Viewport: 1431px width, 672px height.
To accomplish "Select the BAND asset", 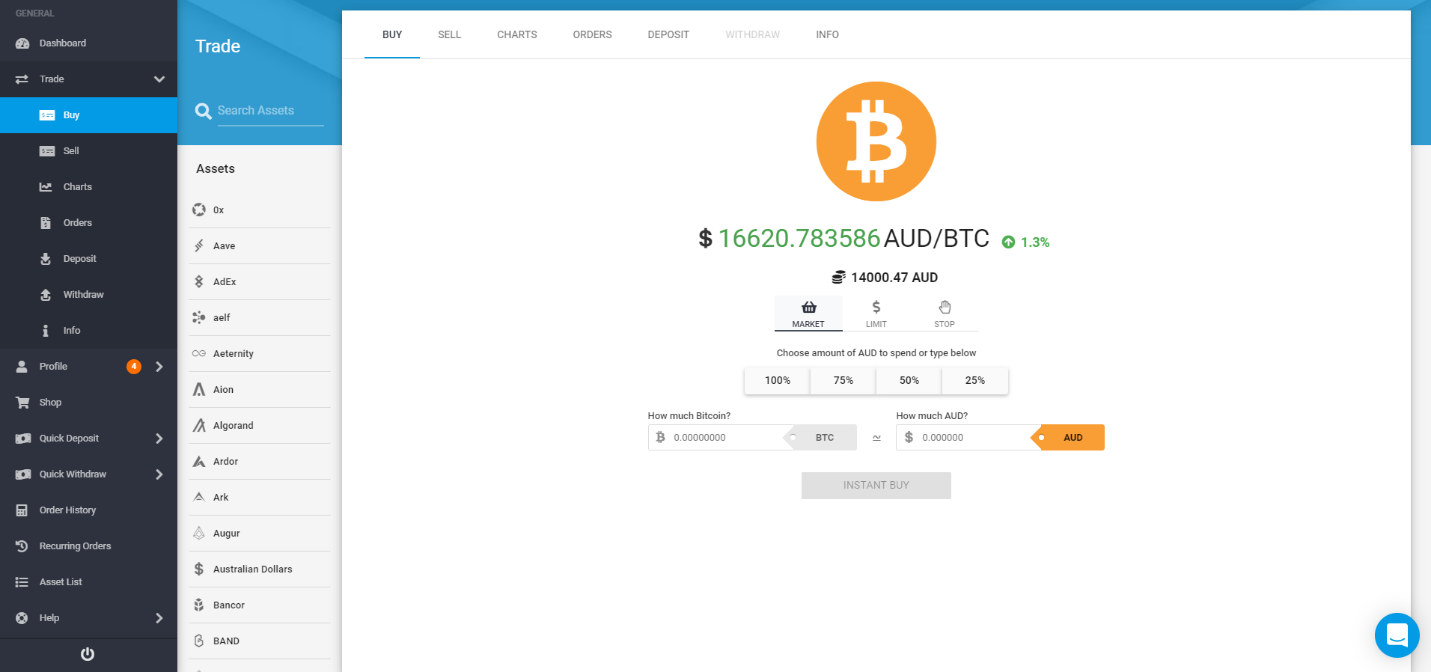I will tap(259, 641).
